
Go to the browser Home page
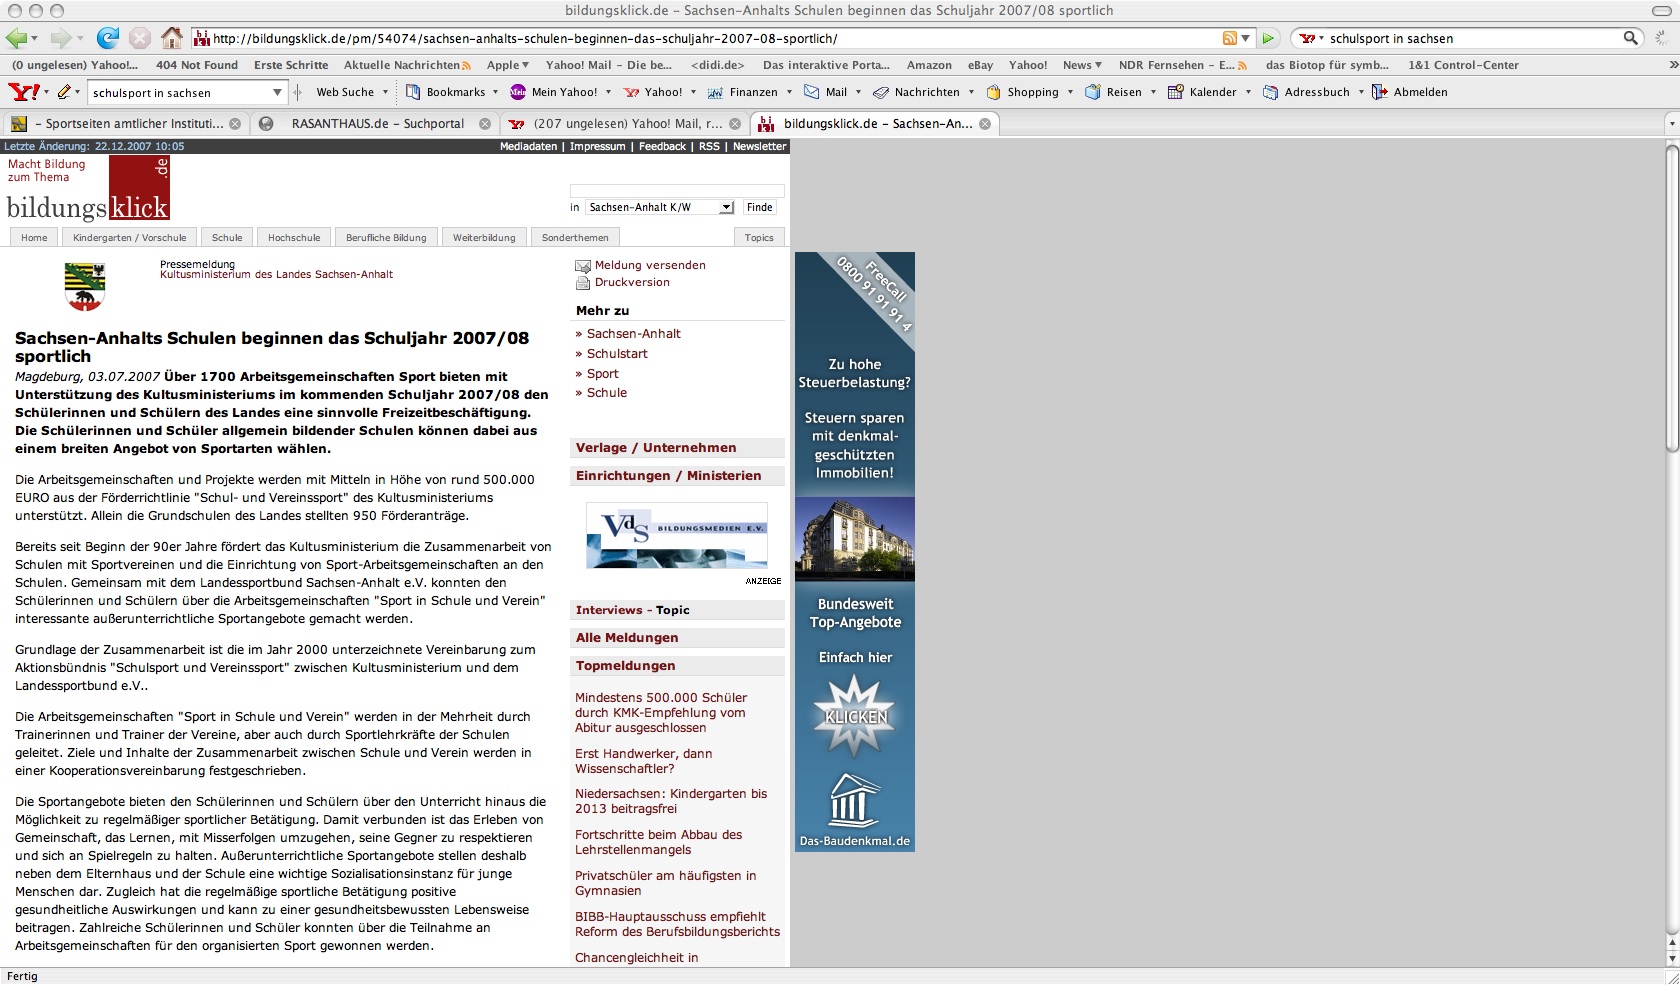point(172,38)
